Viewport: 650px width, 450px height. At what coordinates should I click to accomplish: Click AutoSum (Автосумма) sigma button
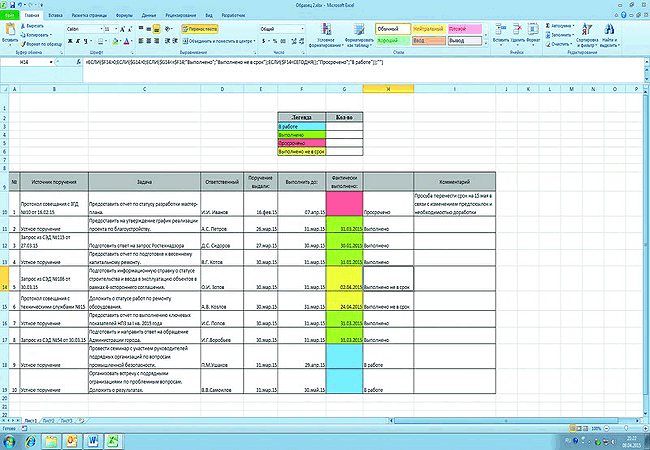[x=558, y=26]
